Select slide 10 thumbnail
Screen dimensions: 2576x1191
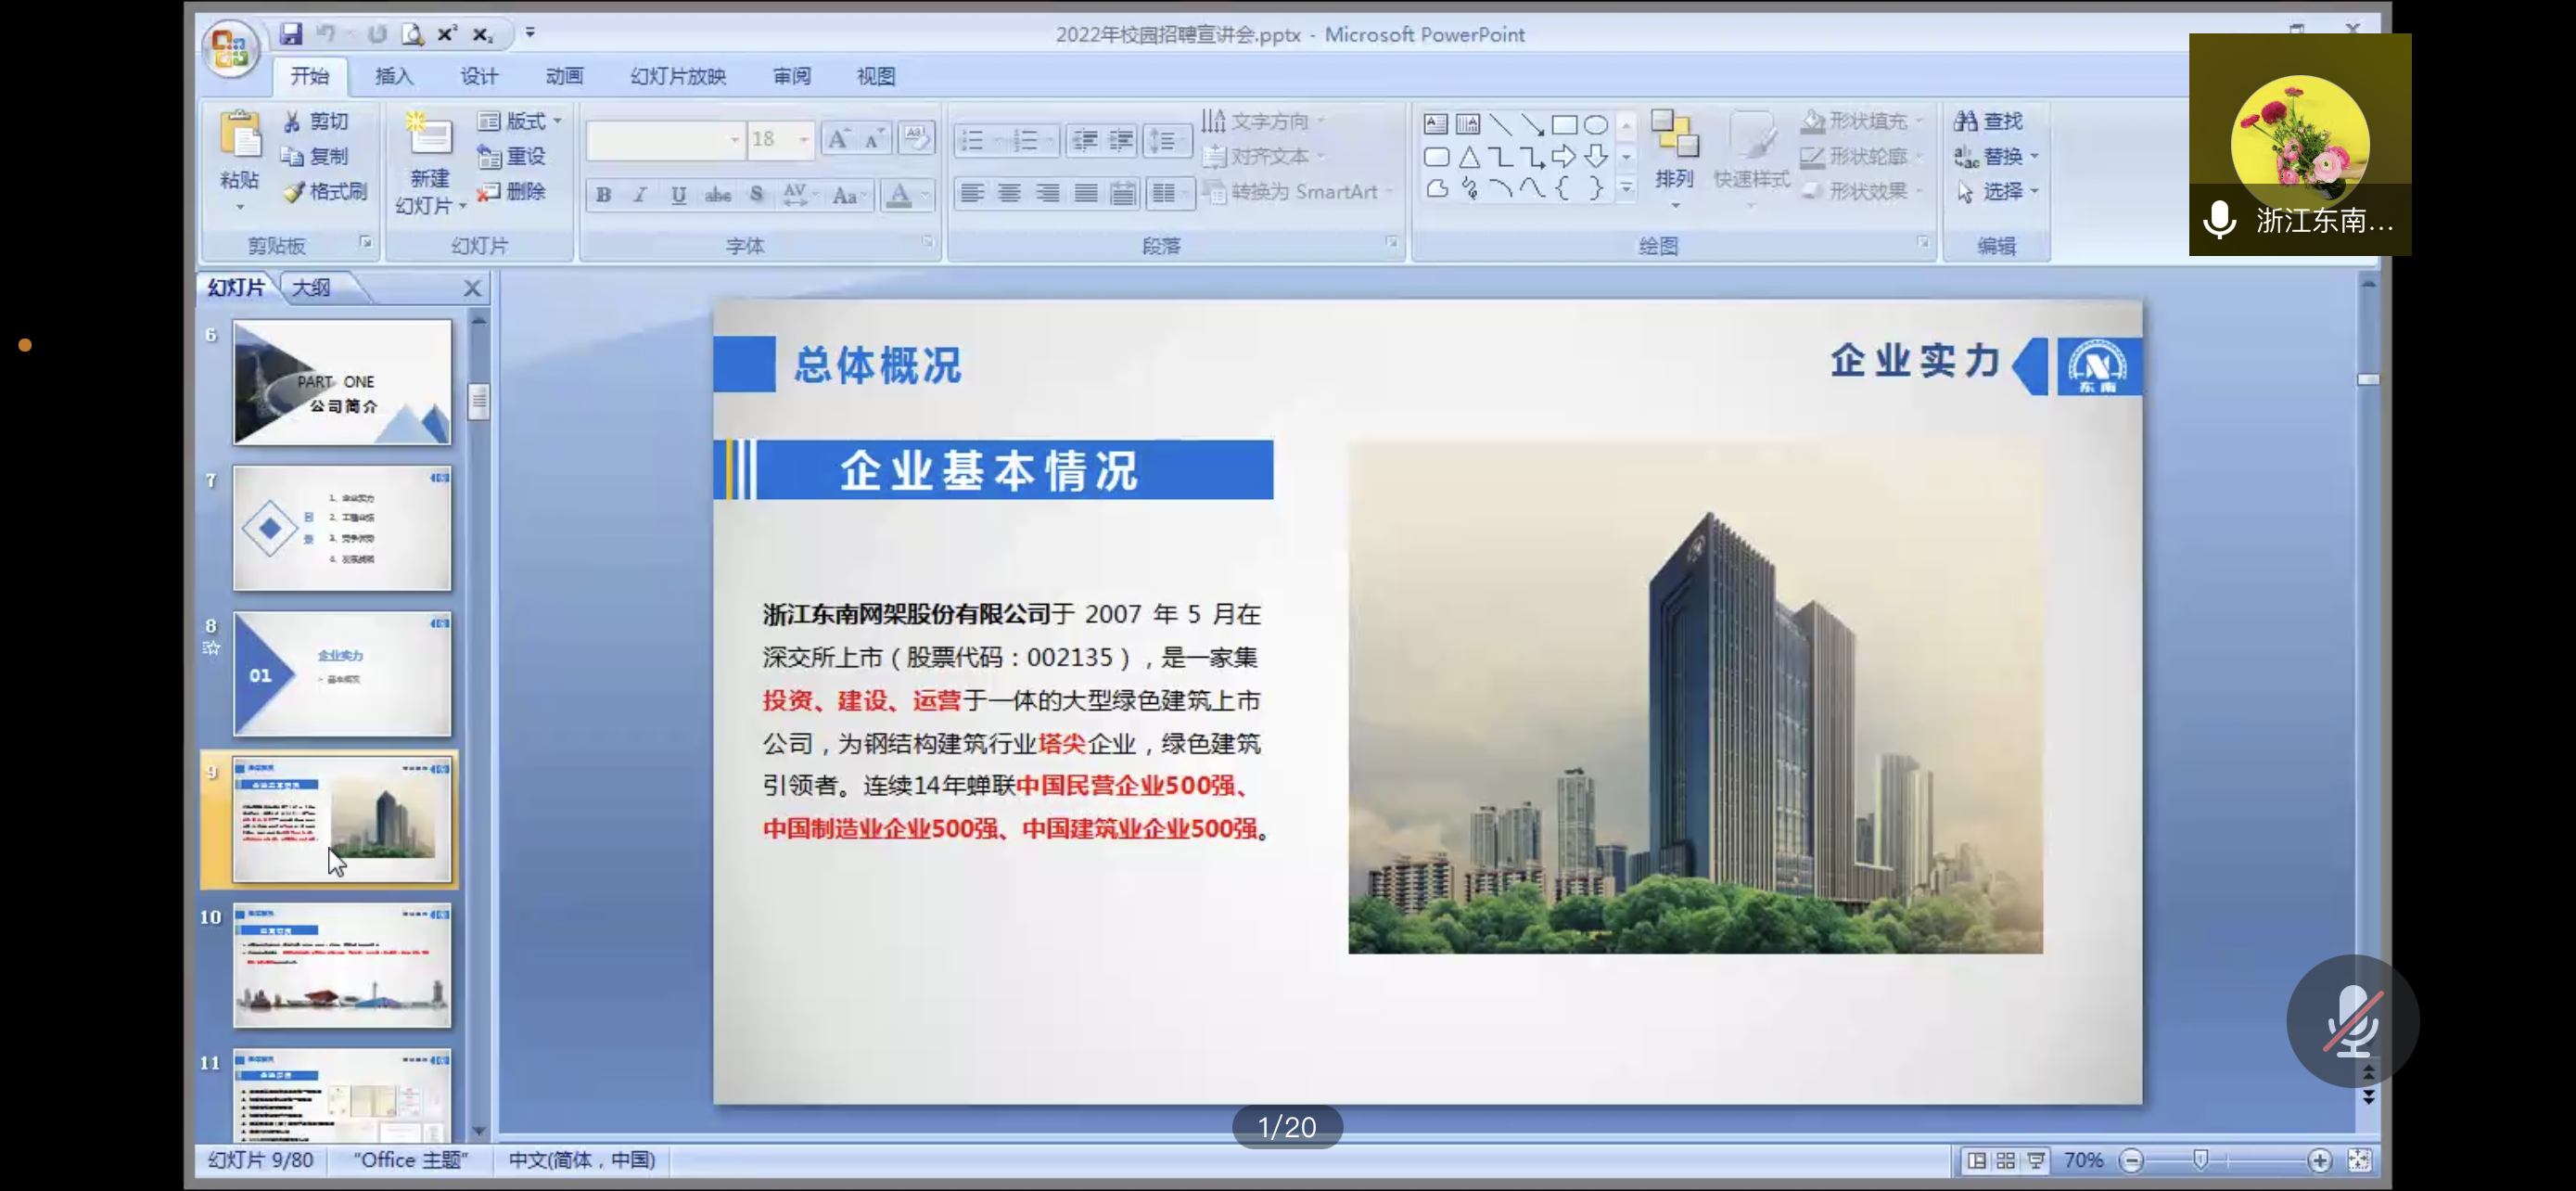coord(342,965)
